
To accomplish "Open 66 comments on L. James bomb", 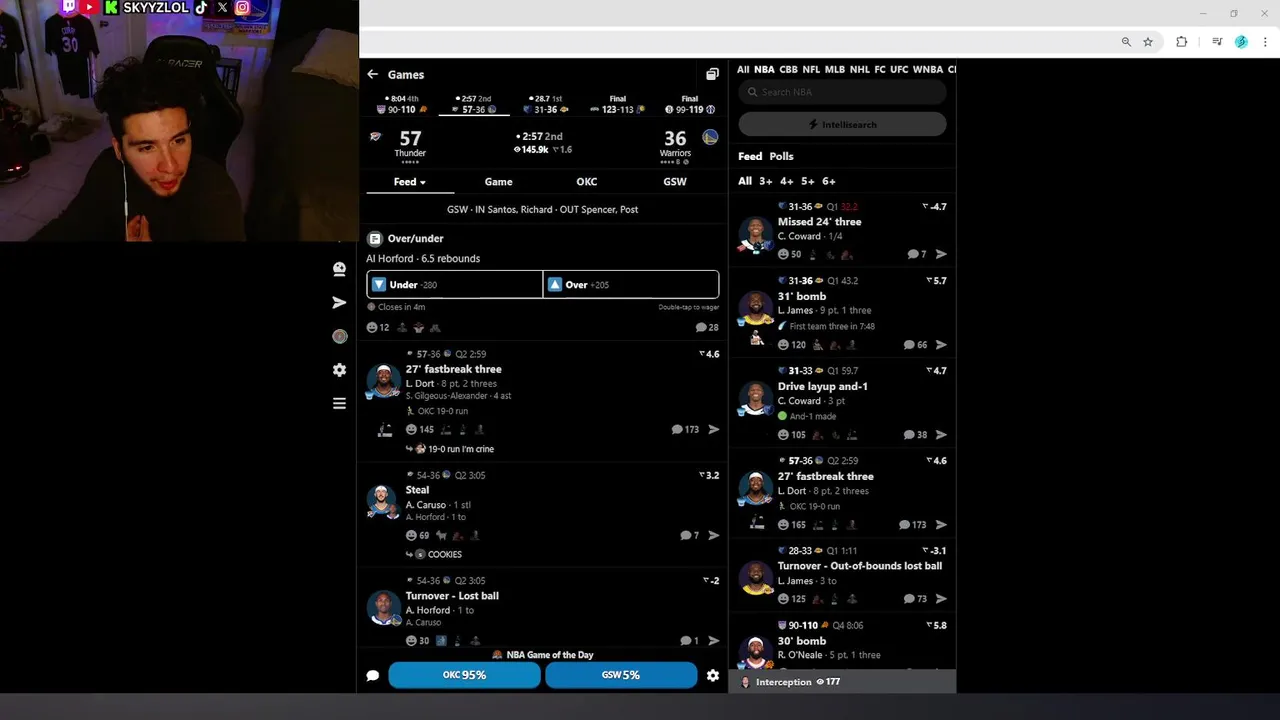I will 915,344.
